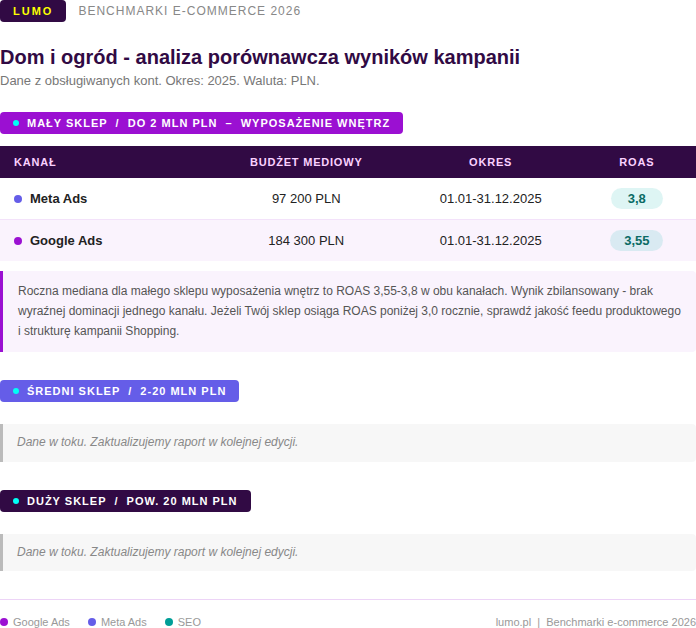
Task: Select the '97 200 PLN' budget cell
Action: click(x=306, y=198)
